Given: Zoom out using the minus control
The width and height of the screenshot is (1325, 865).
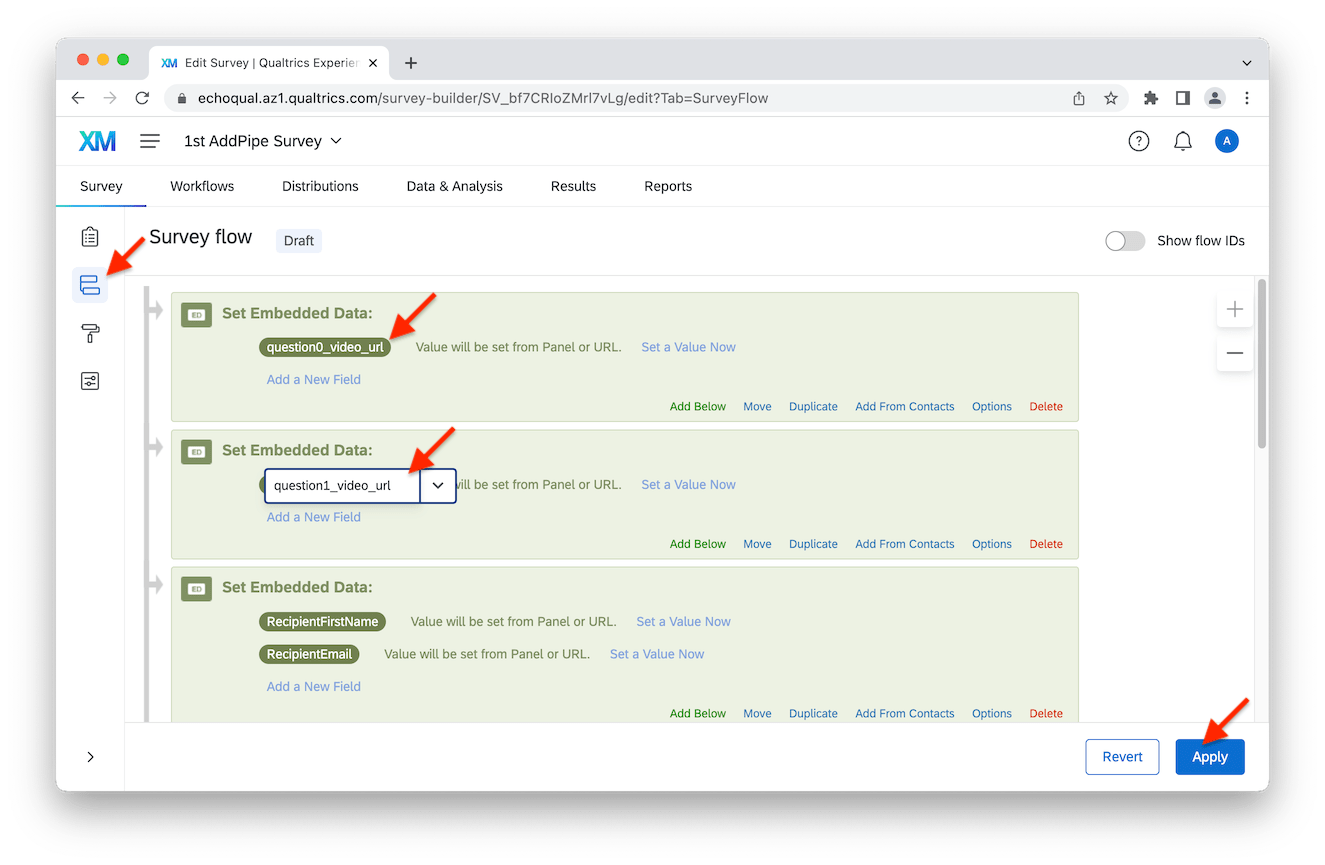Looking at the screenshot, I should (1234, 353).
